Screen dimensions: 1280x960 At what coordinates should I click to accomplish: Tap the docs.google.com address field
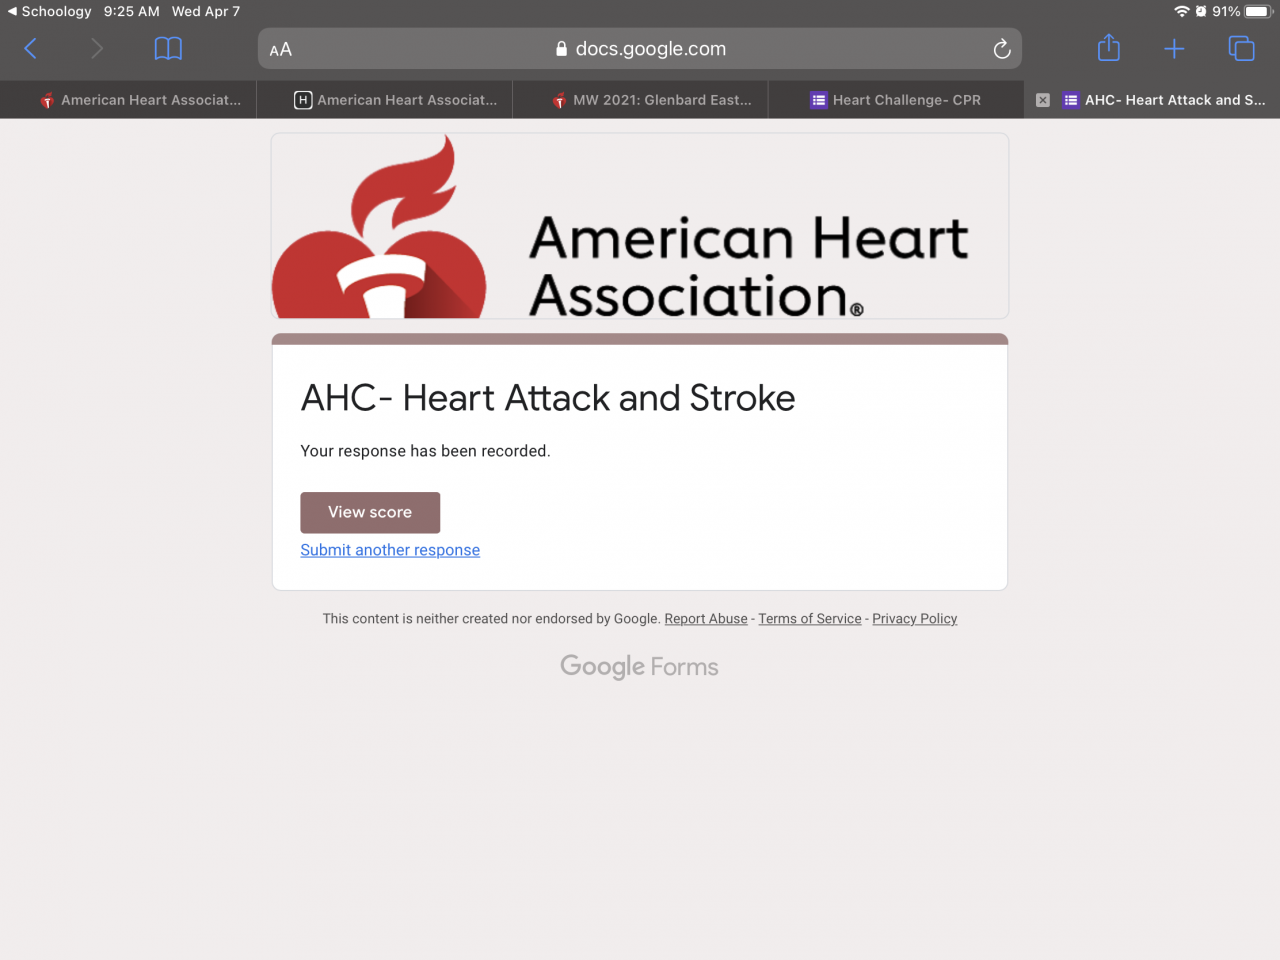click(x=640, y=49)
